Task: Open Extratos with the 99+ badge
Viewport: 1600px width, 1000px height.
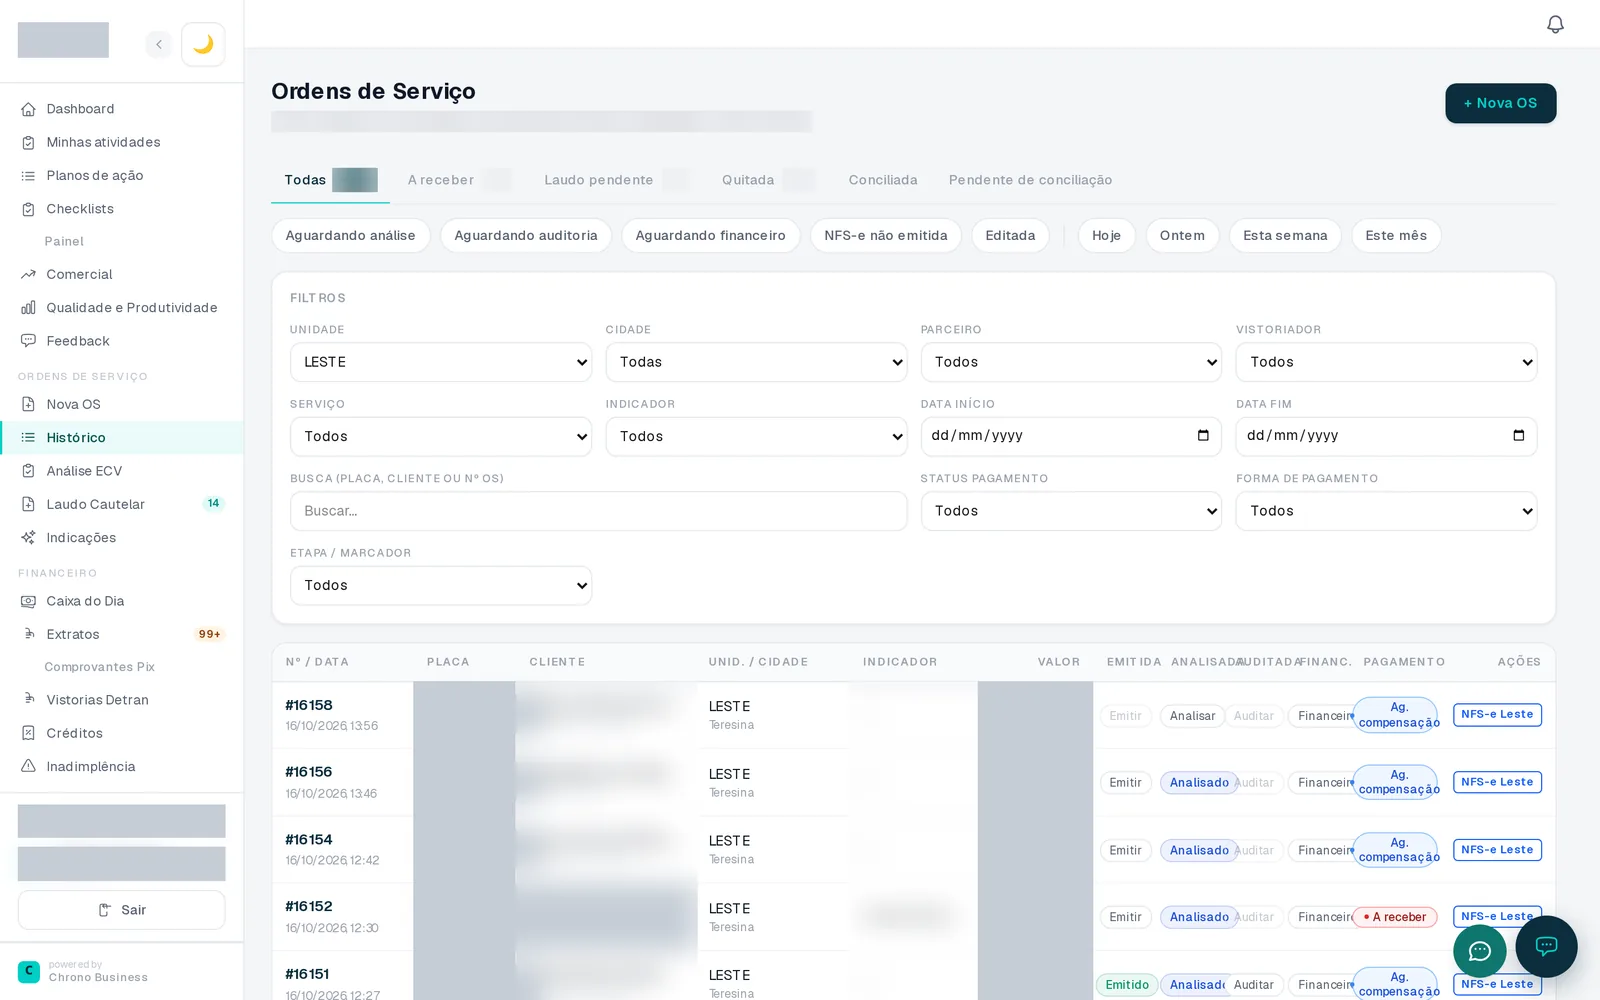Action: [121, 634]
